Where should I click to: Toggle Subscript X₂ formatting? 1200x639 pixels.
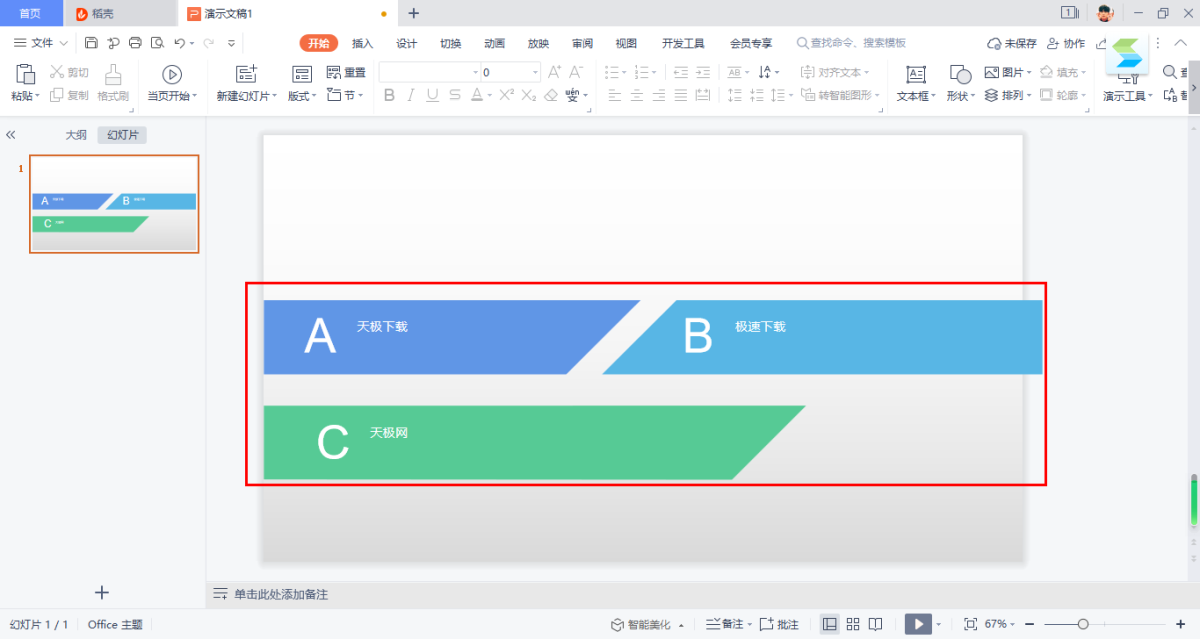pyautogui.click(x=528, y=95)
